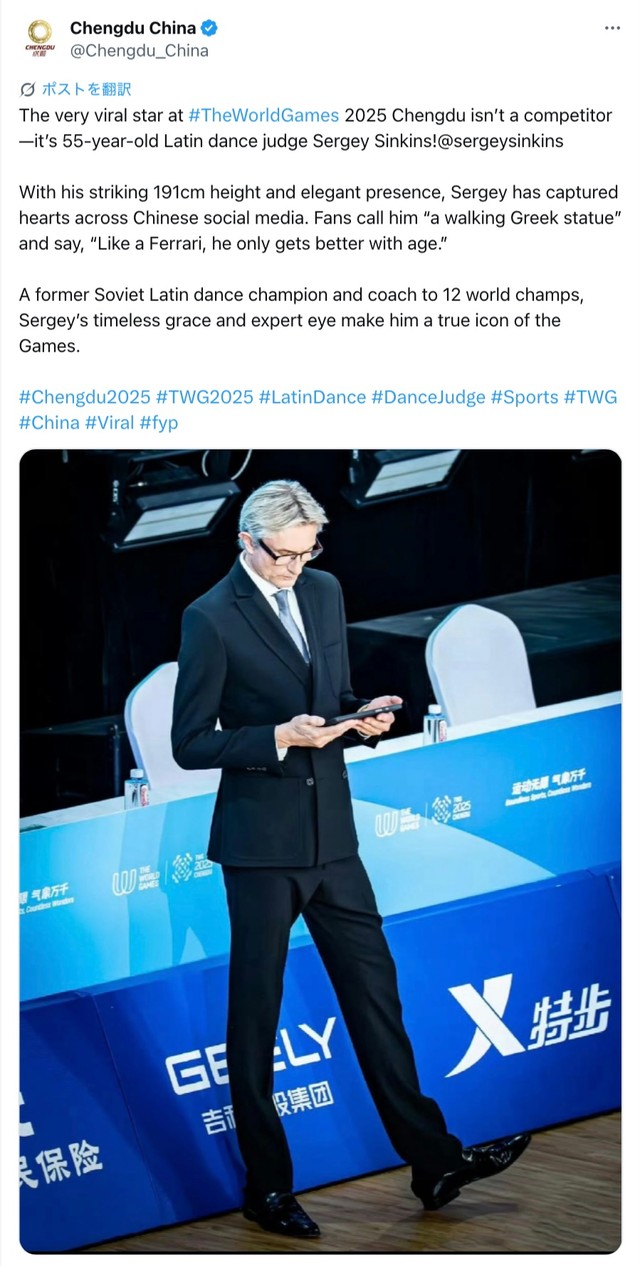Open the photo of the dance judge
The width and height of the screenshot is (640, 1266).
tap(320, 851)
